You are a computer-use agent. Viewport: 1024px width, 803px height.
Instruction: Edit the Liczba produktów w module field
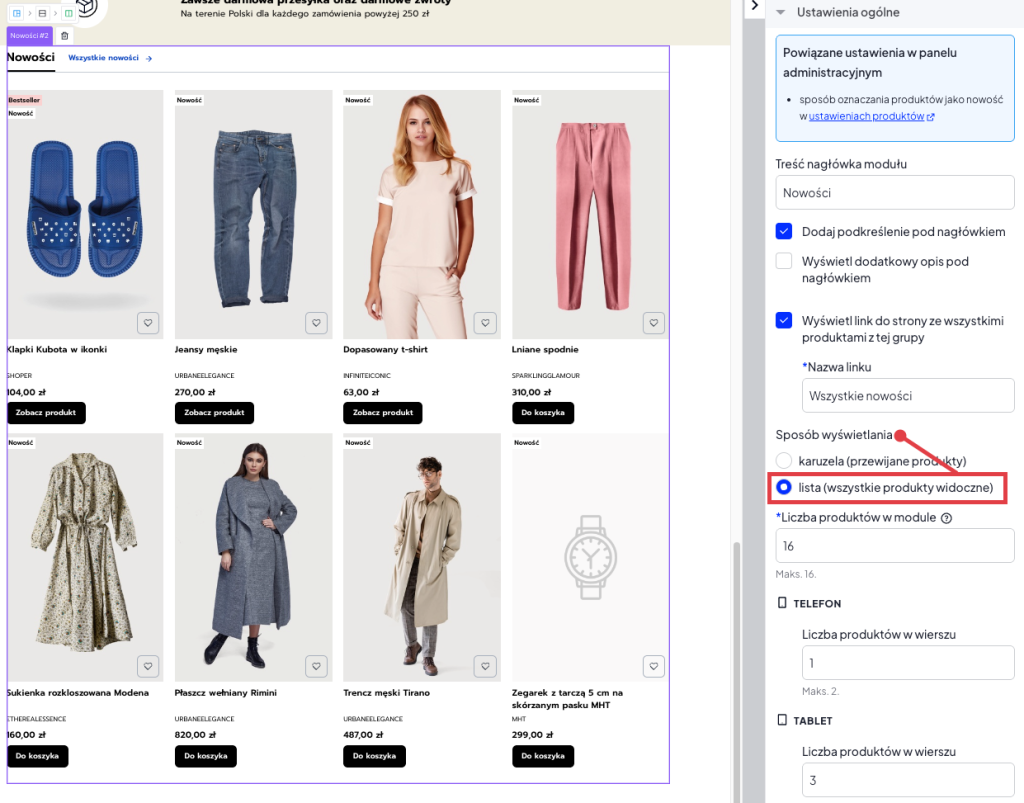click(894, 545)
